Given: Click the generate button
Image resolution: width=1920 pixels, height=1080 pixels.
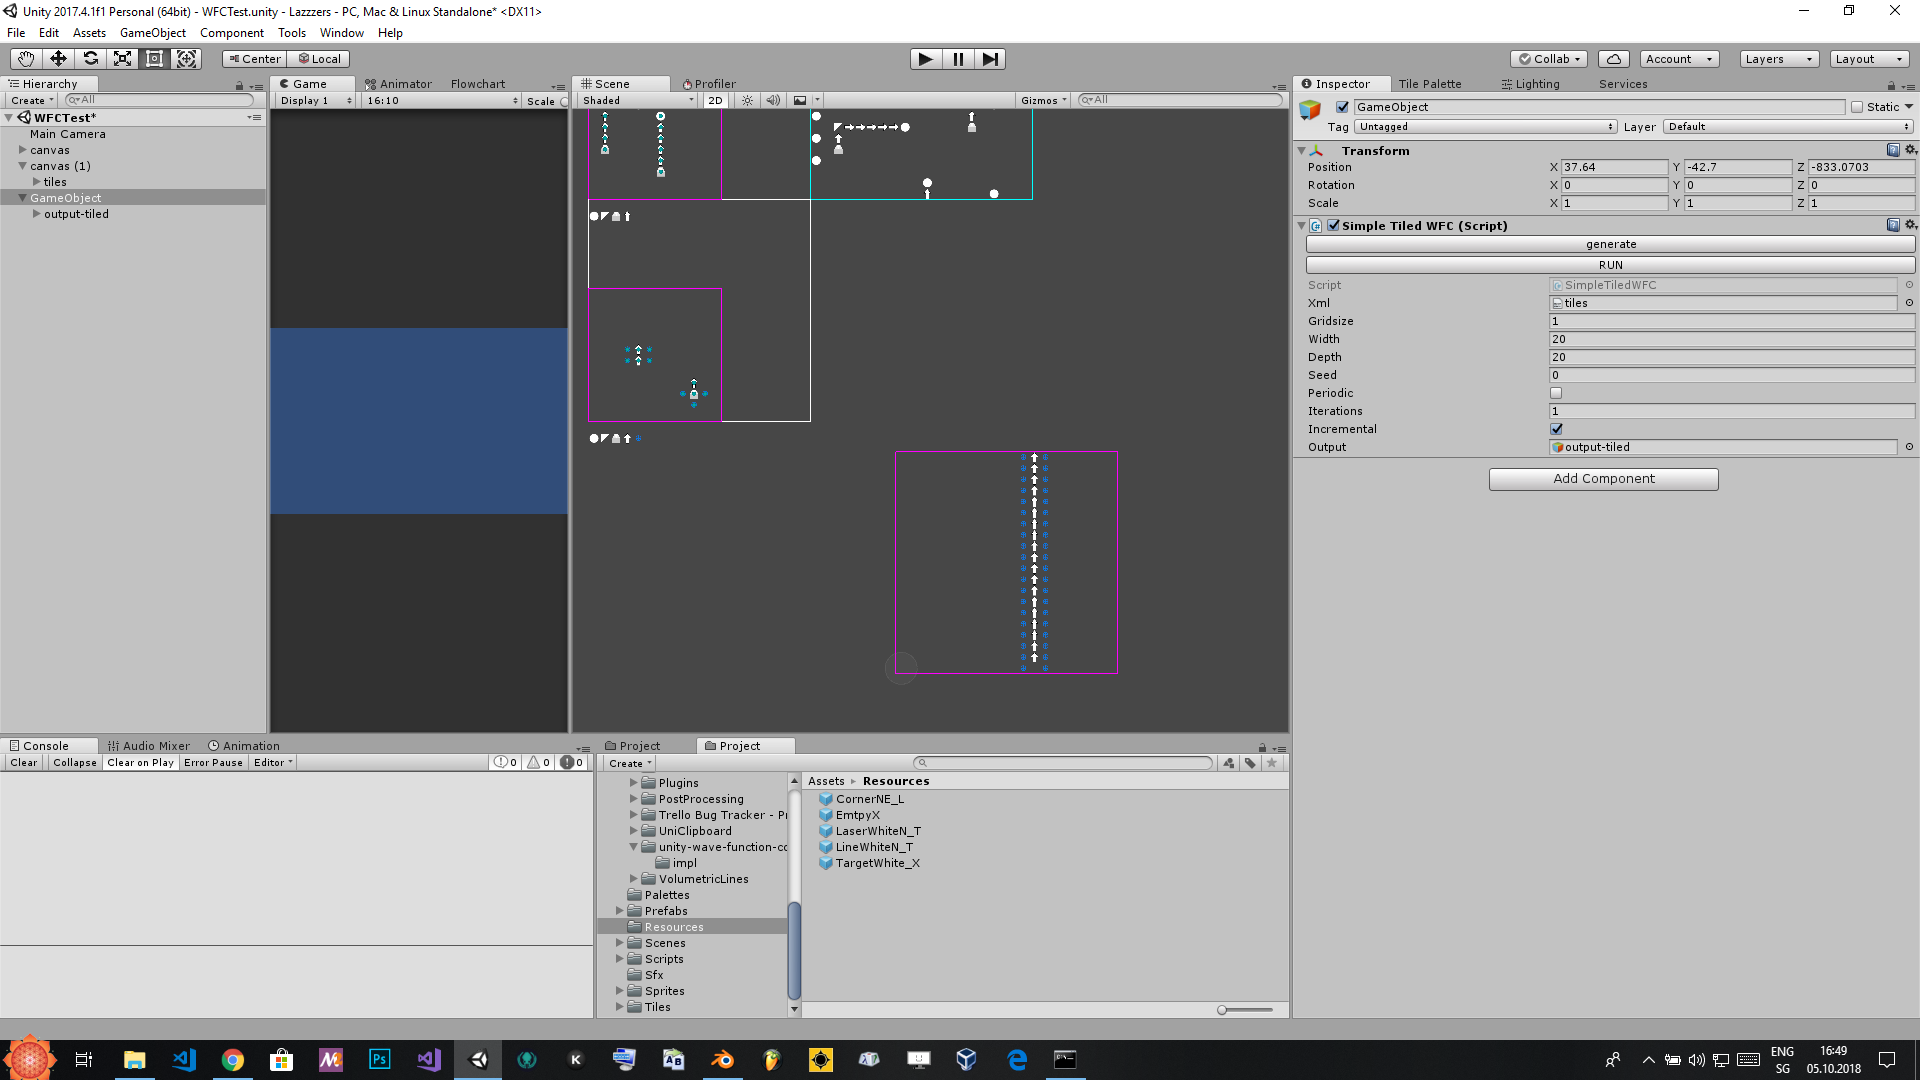Looking at the screenshot, I should [x=1610, y=244].
